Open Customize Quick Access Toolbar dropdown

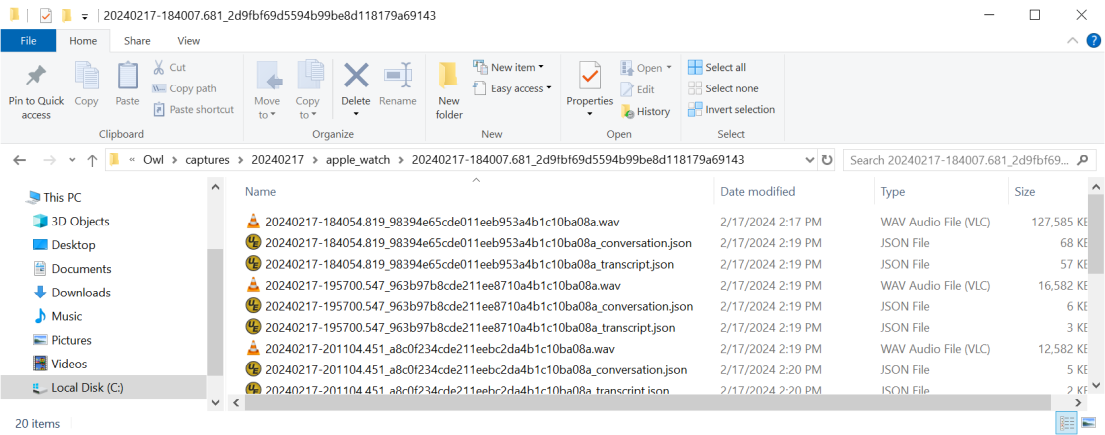85,16
